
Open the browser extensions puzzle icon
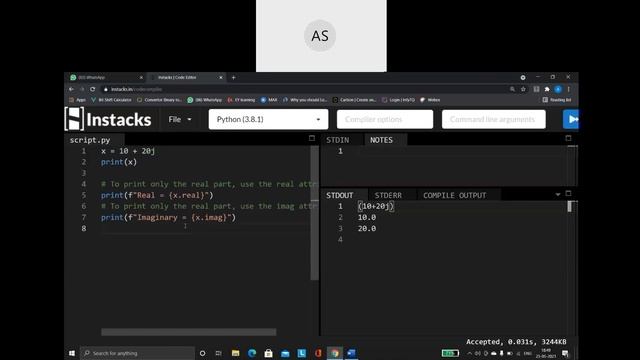click(547, 89)
